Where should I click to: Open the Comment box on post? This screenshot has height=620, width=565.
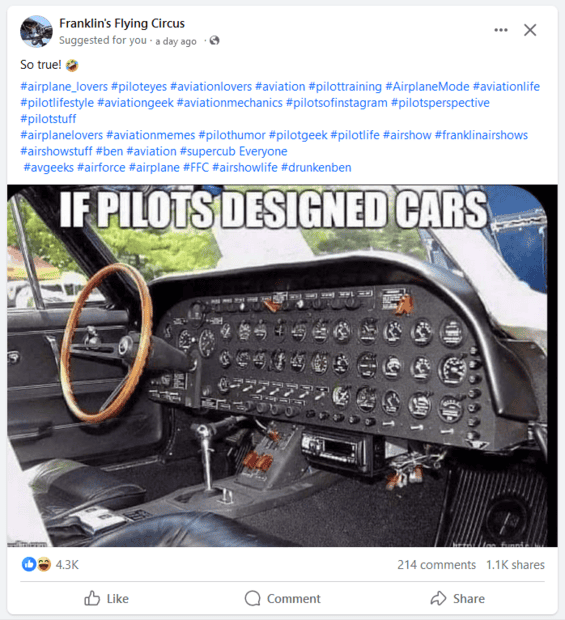pos(282,599)
